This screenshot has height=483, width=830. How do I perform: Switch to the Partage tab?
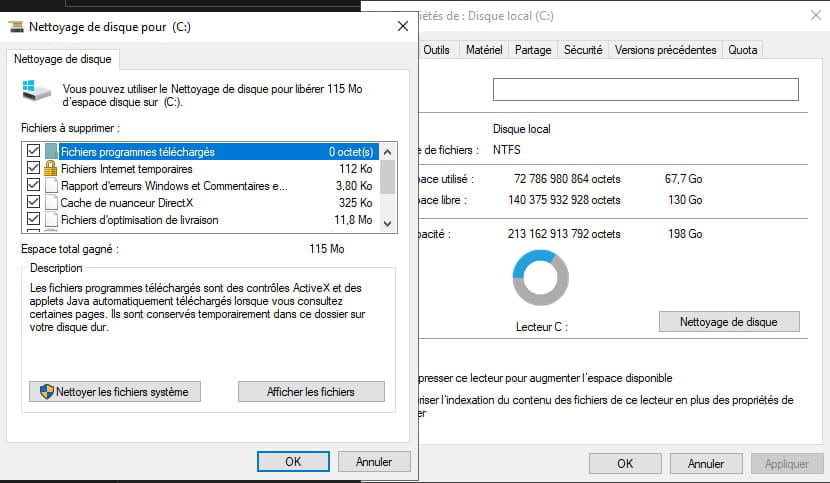(533, 50)
